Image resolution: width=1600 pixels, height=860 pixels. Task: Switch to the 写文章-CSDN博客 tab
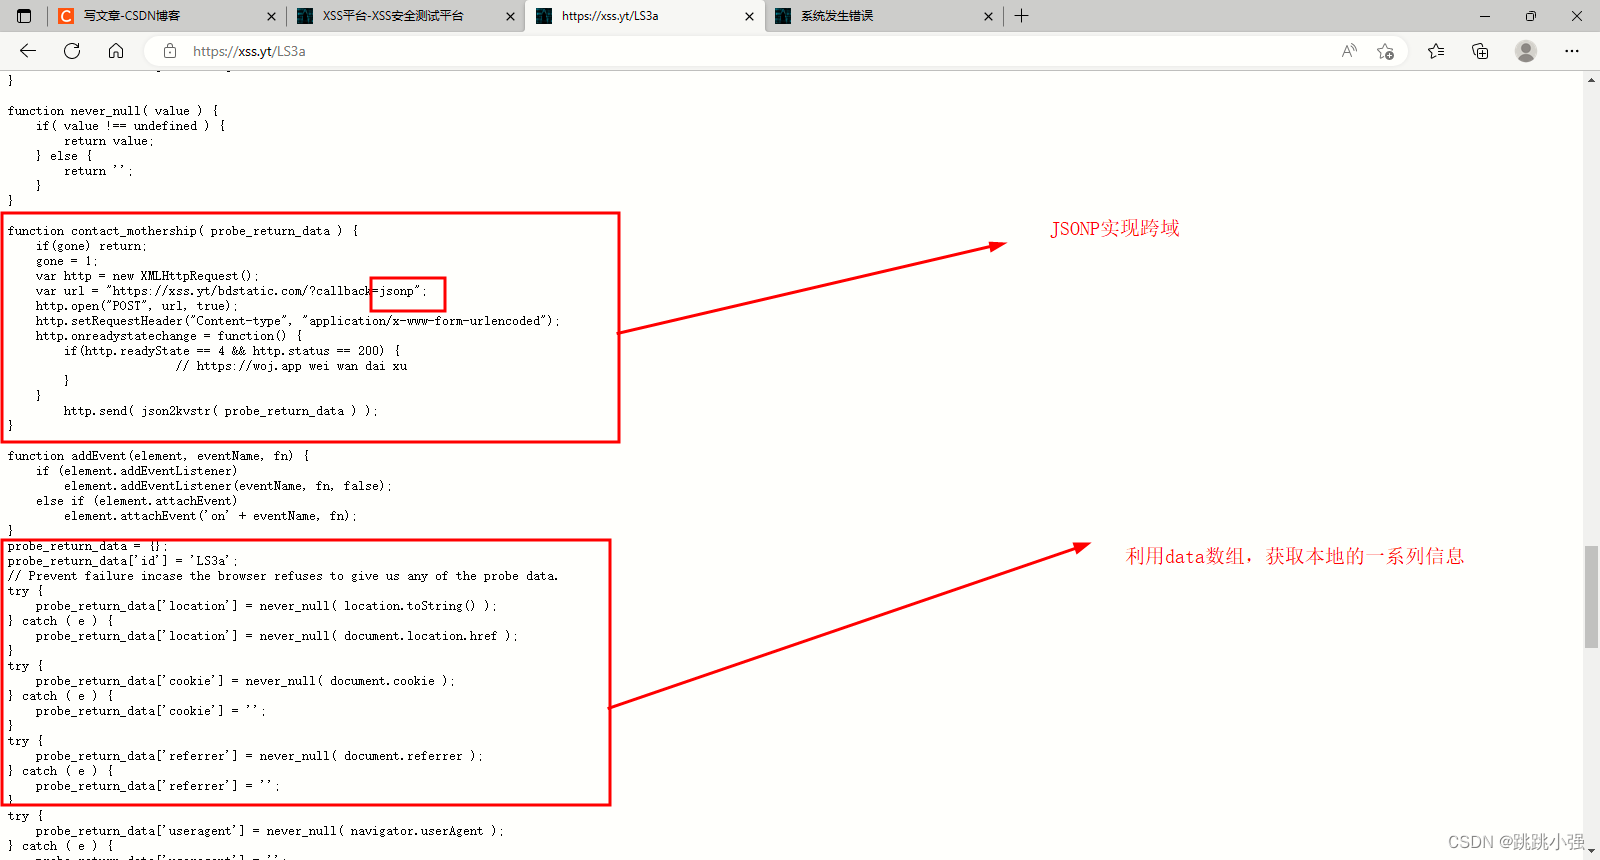tap(166, 16)
